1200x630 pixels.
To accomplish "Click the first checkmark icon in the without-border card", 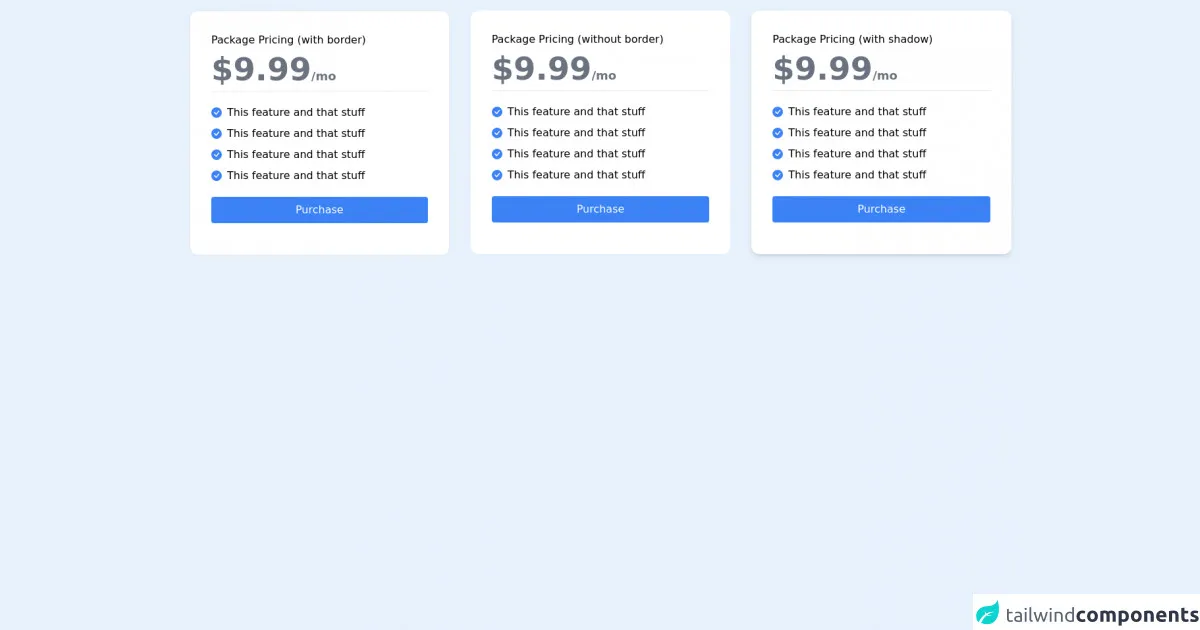I will pyautogui.click(x=497, y=112).
